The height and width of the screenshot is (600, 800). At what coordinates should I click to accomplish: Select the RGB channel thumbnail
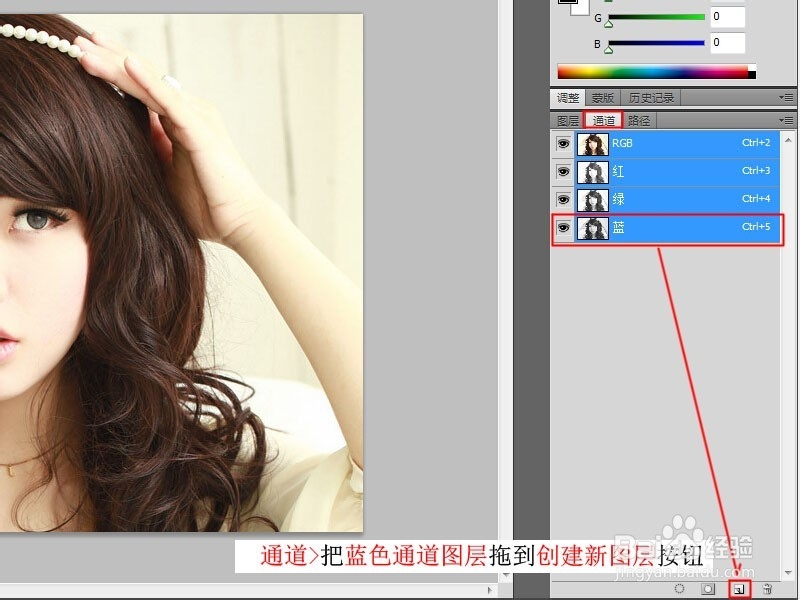[592, 144]
